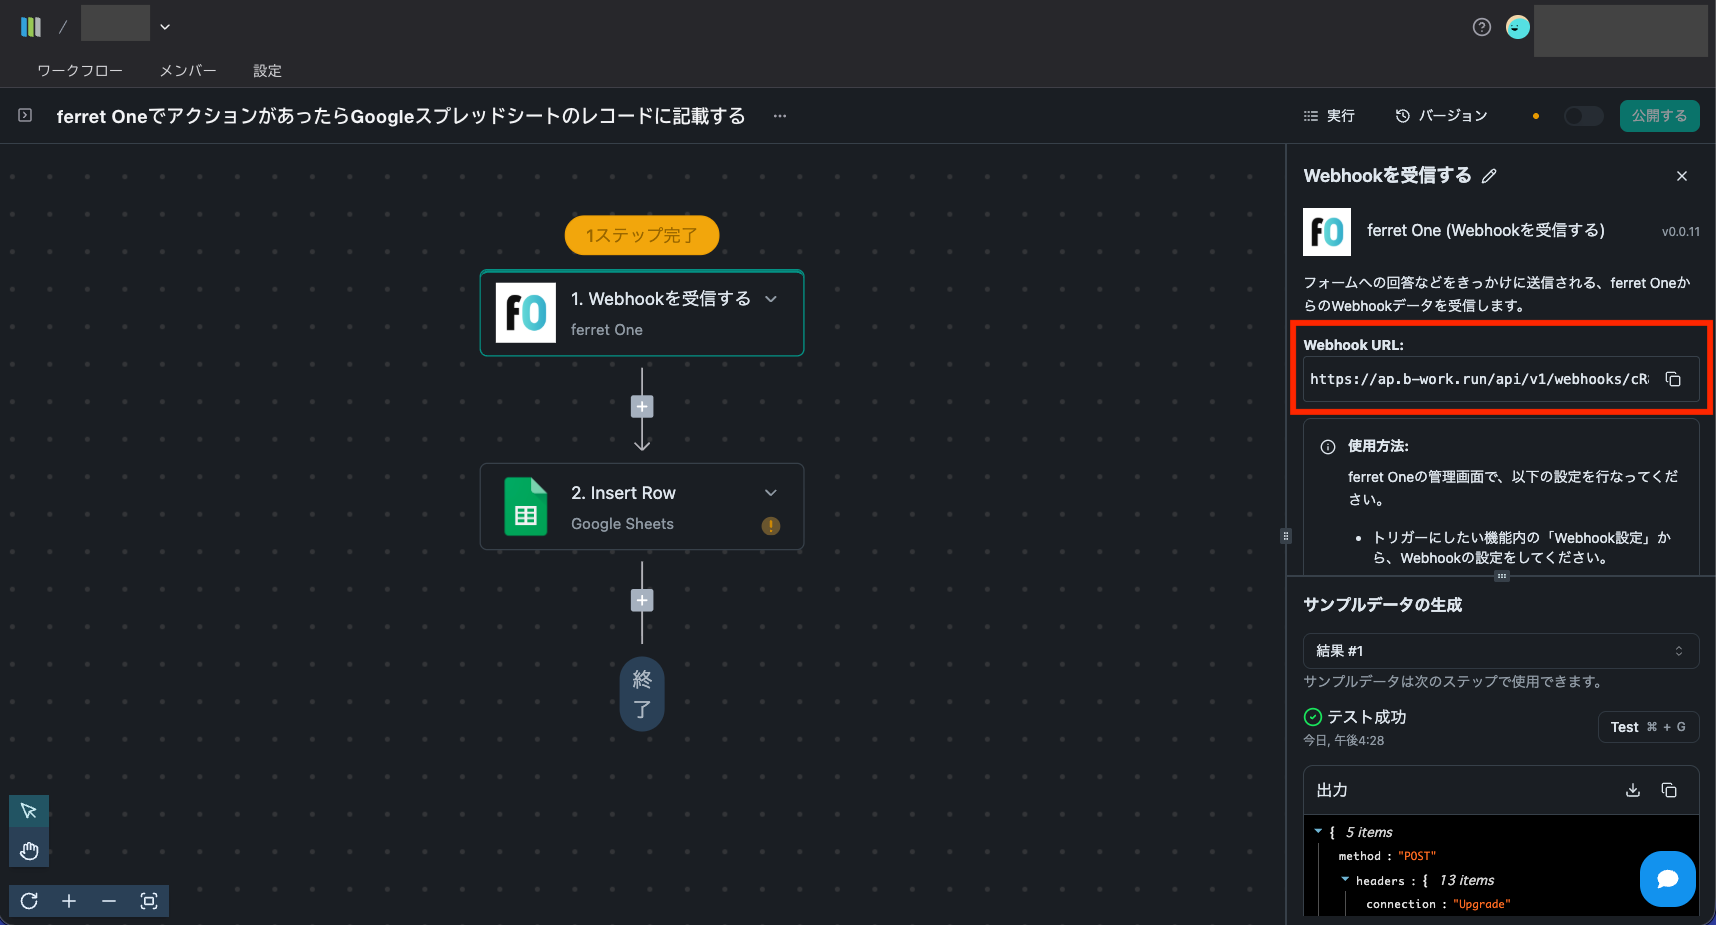Open the 結果 #1 sample data dropdown
The width and height of the screenshot is (1716, 925).
(x=1501, y=651)
